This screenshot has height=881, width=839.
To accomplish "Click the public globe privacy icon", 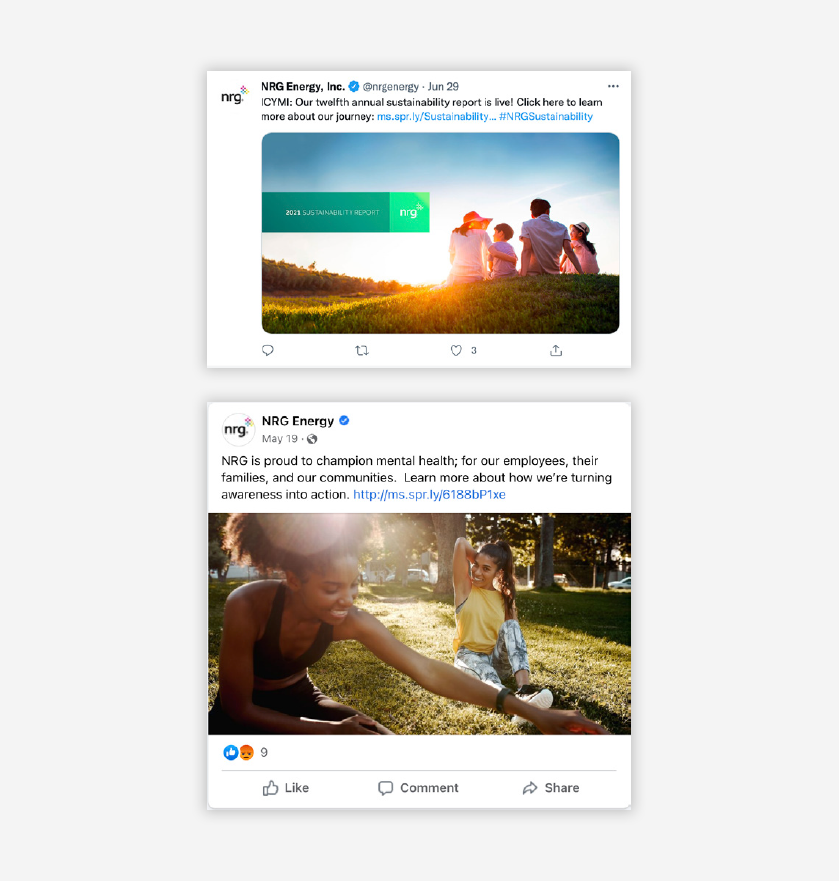I will tap(312, 439).
